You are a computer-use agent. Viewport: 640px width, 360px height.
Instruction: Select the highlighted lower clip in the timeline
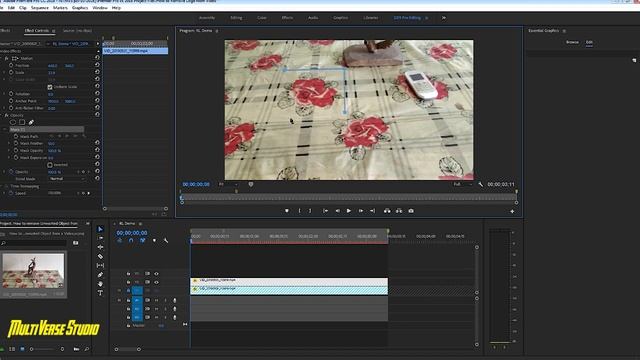point(289,290)
